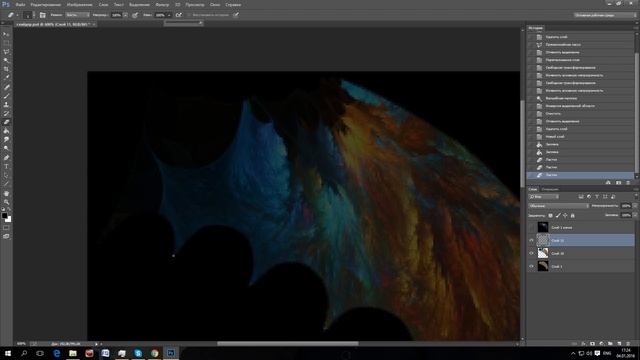Enable airbrush build-up in options bar
640x360 pixels.
179,15
